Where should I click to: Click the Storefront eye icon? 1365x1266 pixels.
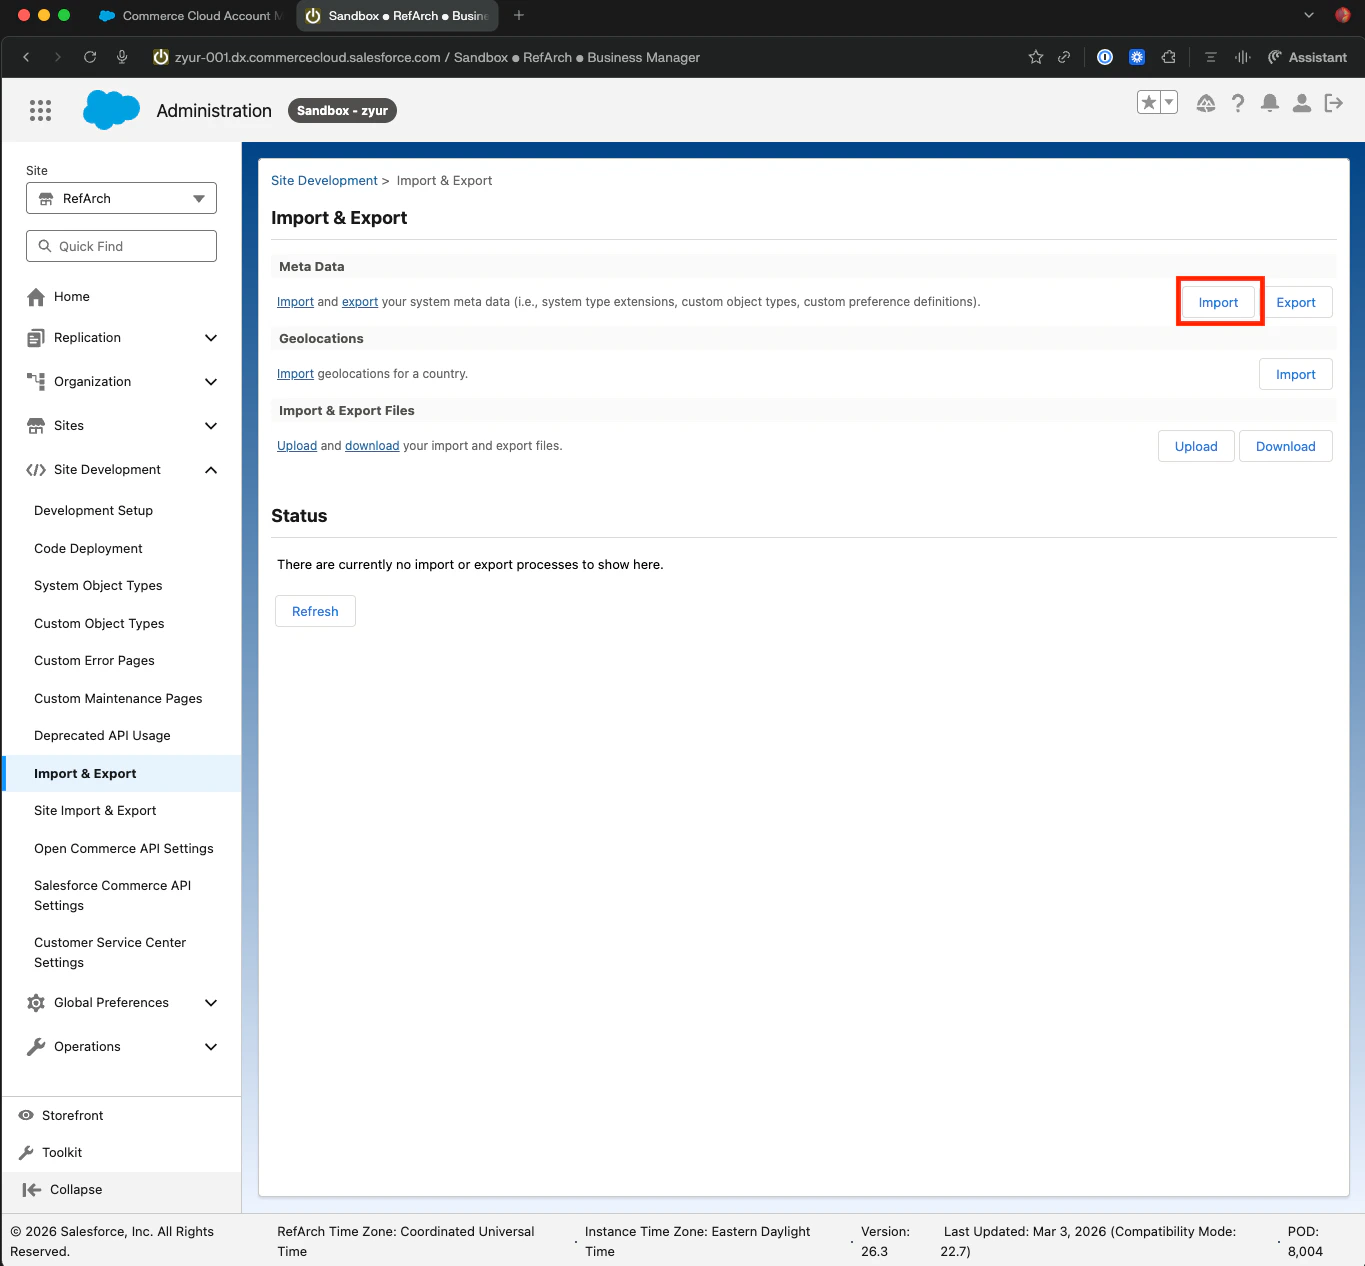[26, 1115]
